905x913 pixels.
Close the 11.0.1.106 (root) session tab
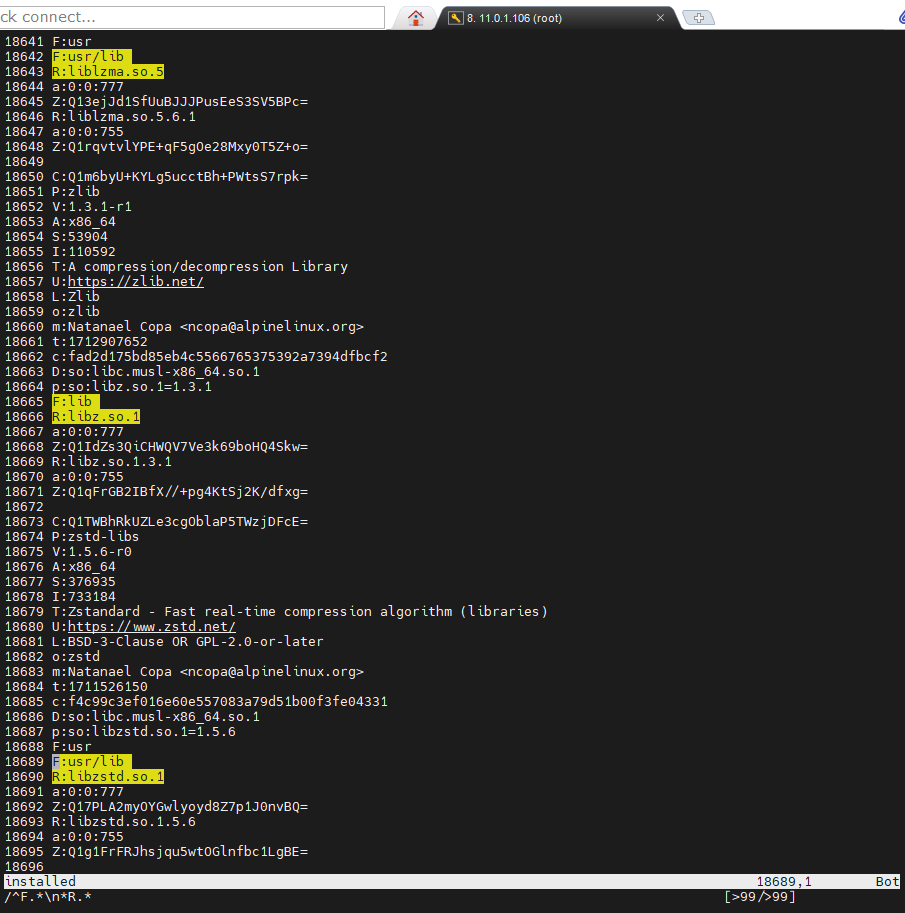click(660, 18)
